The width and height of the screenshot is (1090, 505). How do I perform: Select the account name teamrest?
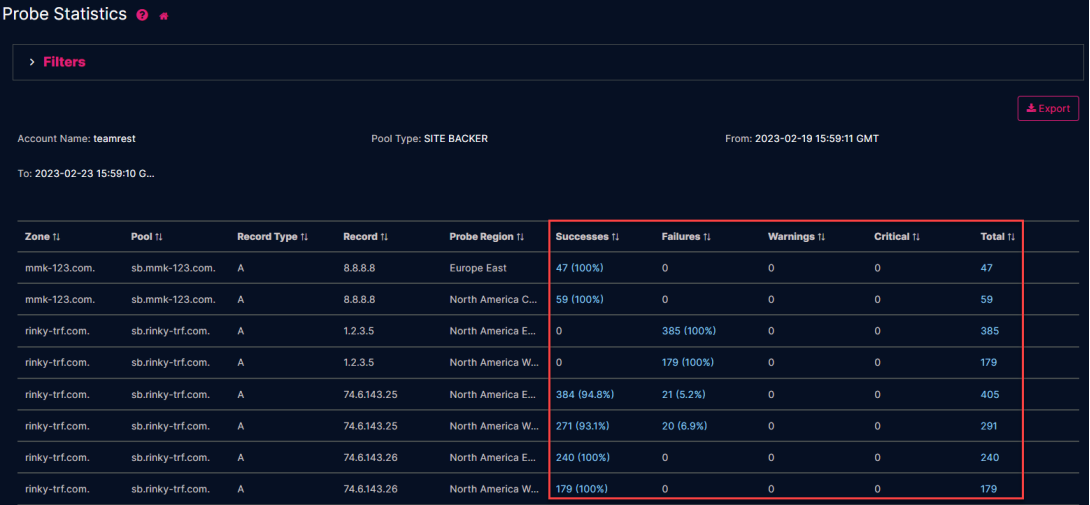[114, 138]
